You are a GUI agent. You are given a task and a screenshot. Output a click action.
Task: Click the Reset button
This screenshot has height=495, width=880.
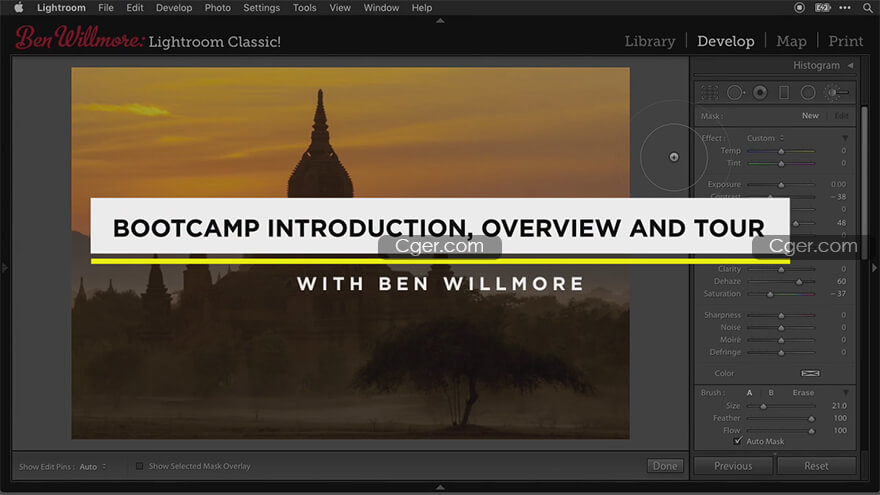pos(816,466)
